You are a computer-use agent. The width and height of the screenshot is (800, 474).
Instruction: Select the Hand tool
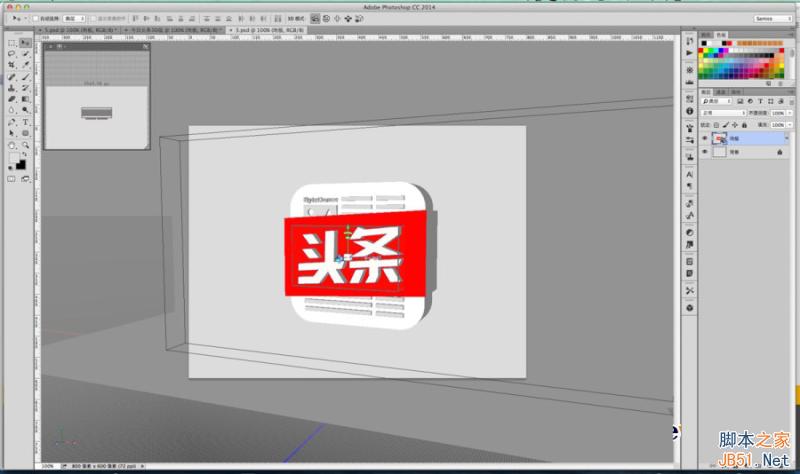[x=12, y=144]
